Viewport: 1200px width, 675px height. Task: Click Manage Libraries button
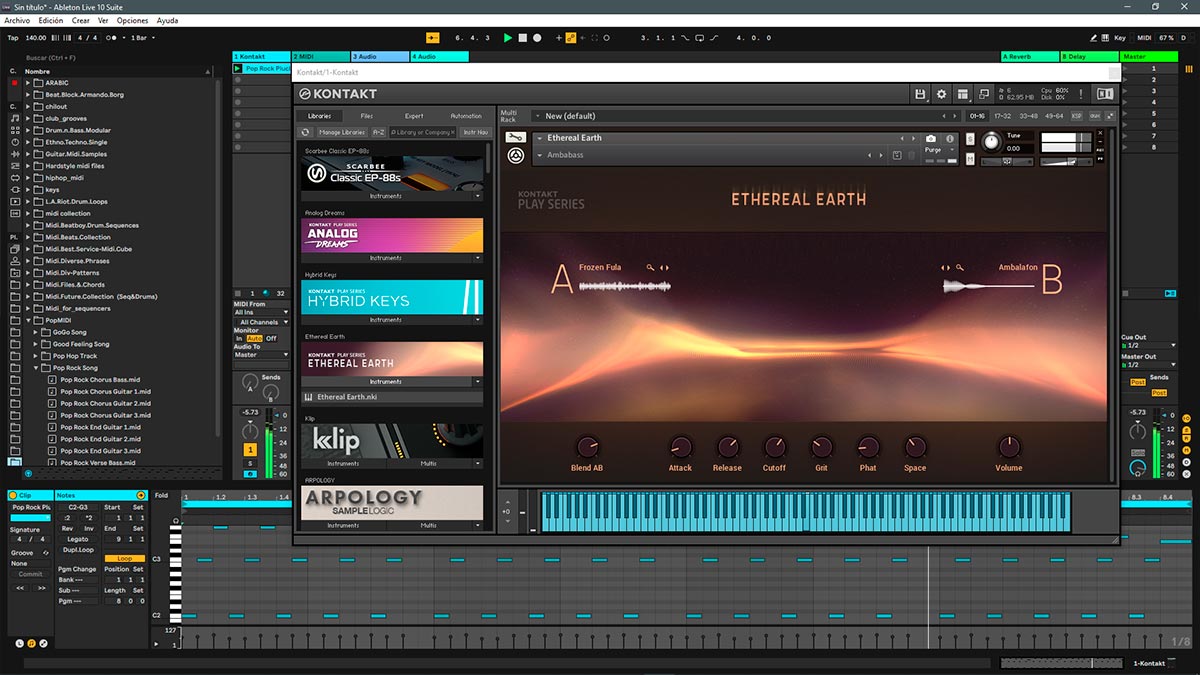342,132
